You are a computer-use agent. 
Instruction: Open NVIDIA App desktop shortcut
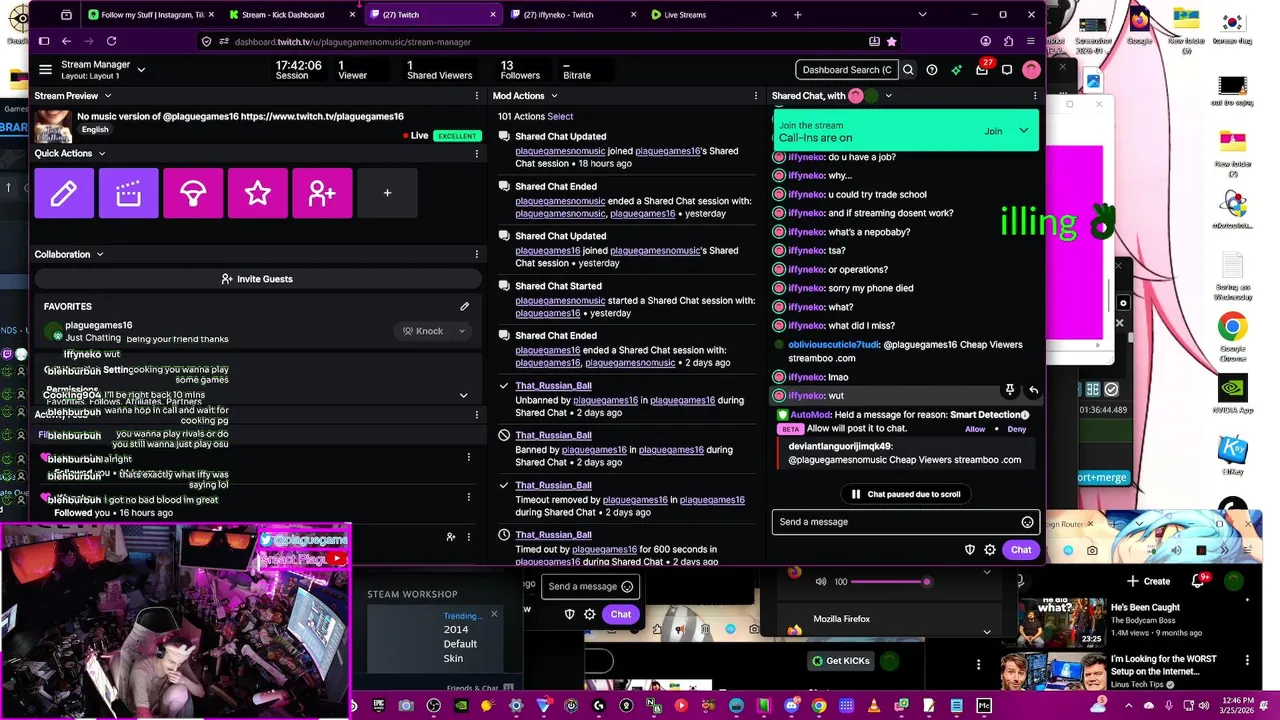(1232, 394)
